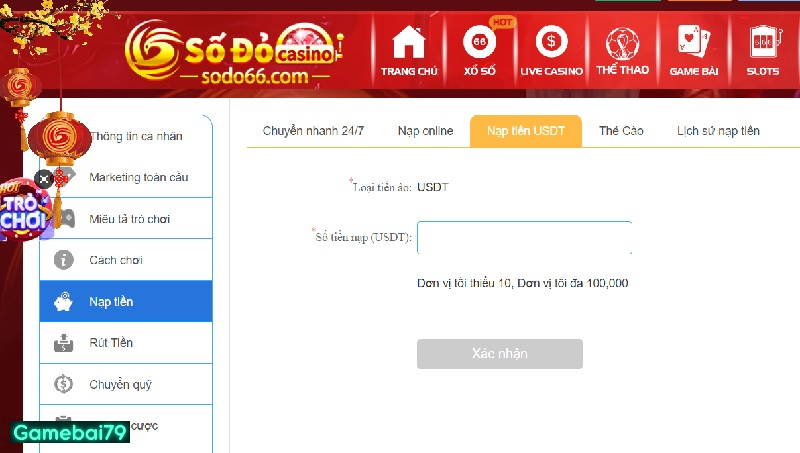Click the Trang Chủ home icon
Image resolution: width=800 pixels, height=453 pixels.
[x=409, y=45]
